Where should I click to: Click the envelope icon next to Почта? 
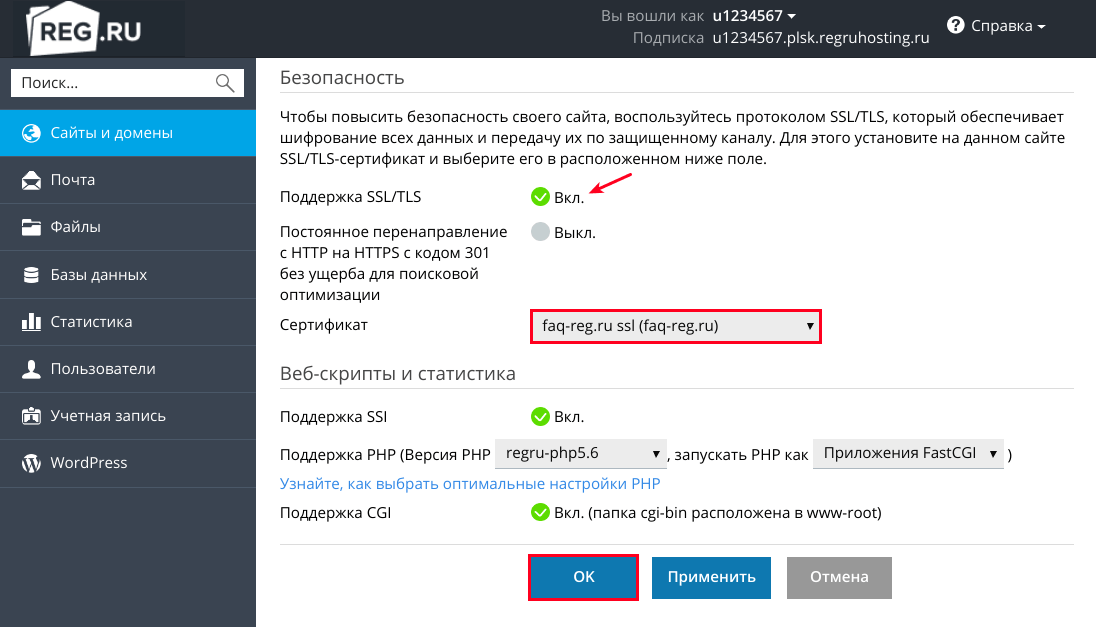click(31, 180)
